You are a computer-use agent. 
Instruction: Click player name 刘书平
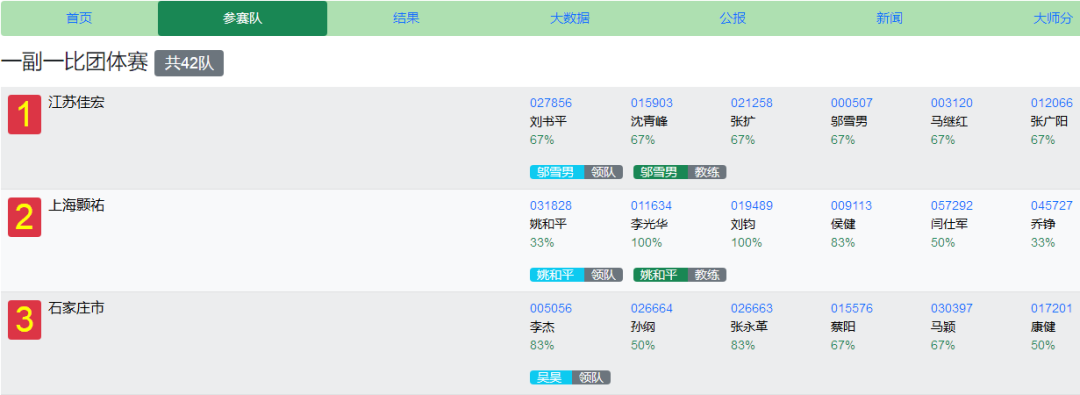coord(548,122)
